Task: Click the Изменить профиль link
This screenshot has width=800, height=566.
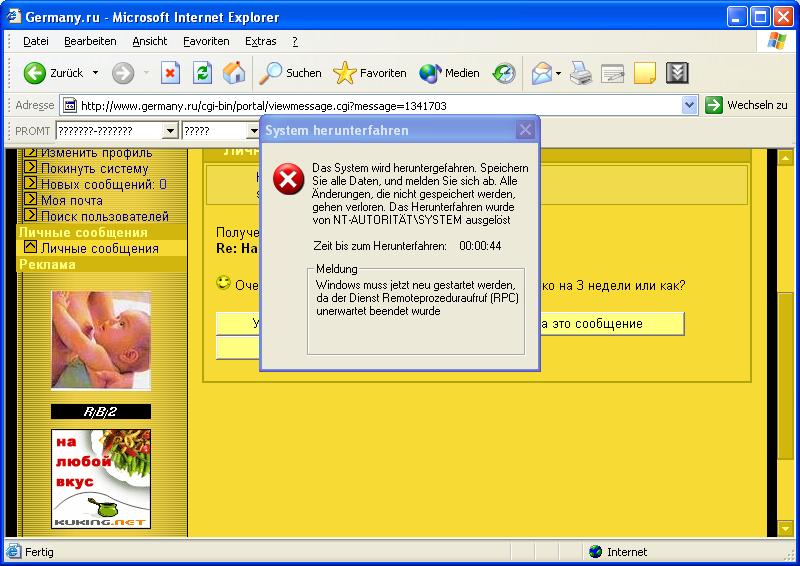Action: pos(96,153)
